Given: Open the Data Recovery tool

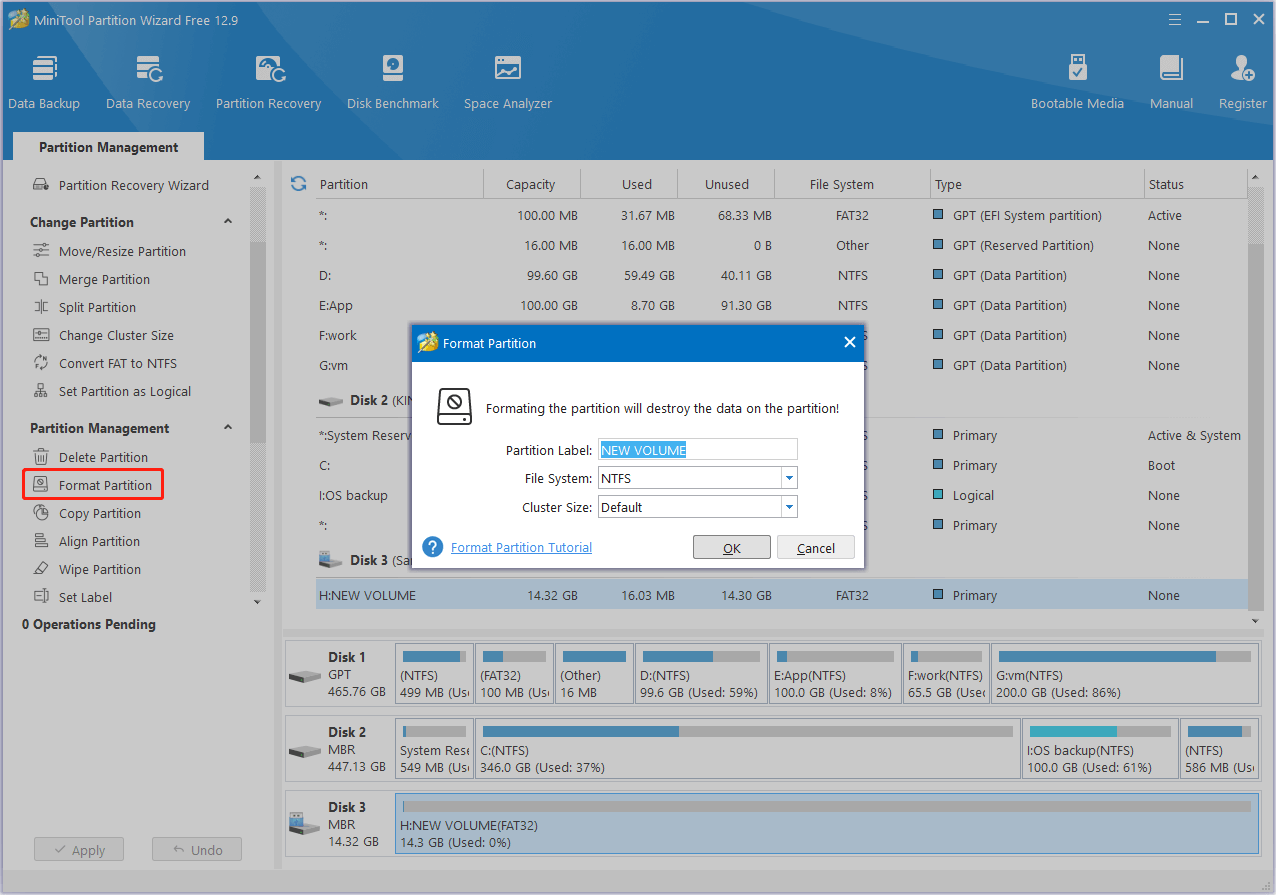Looking at the screenshot, I should [148, 80].
